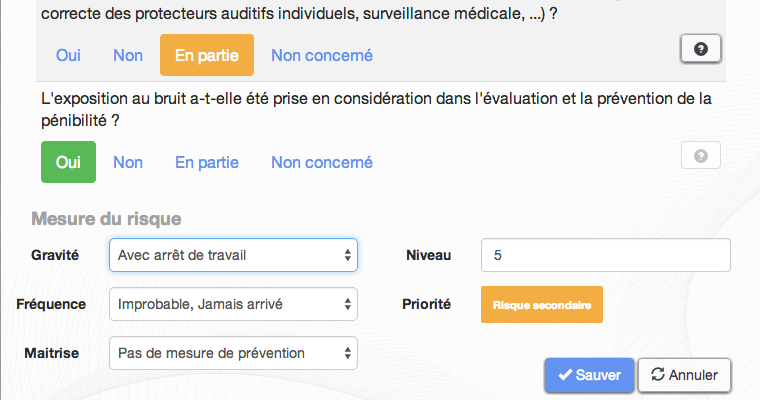
Task: Click the Niveau input field
Action: click(x=605, y=255)
